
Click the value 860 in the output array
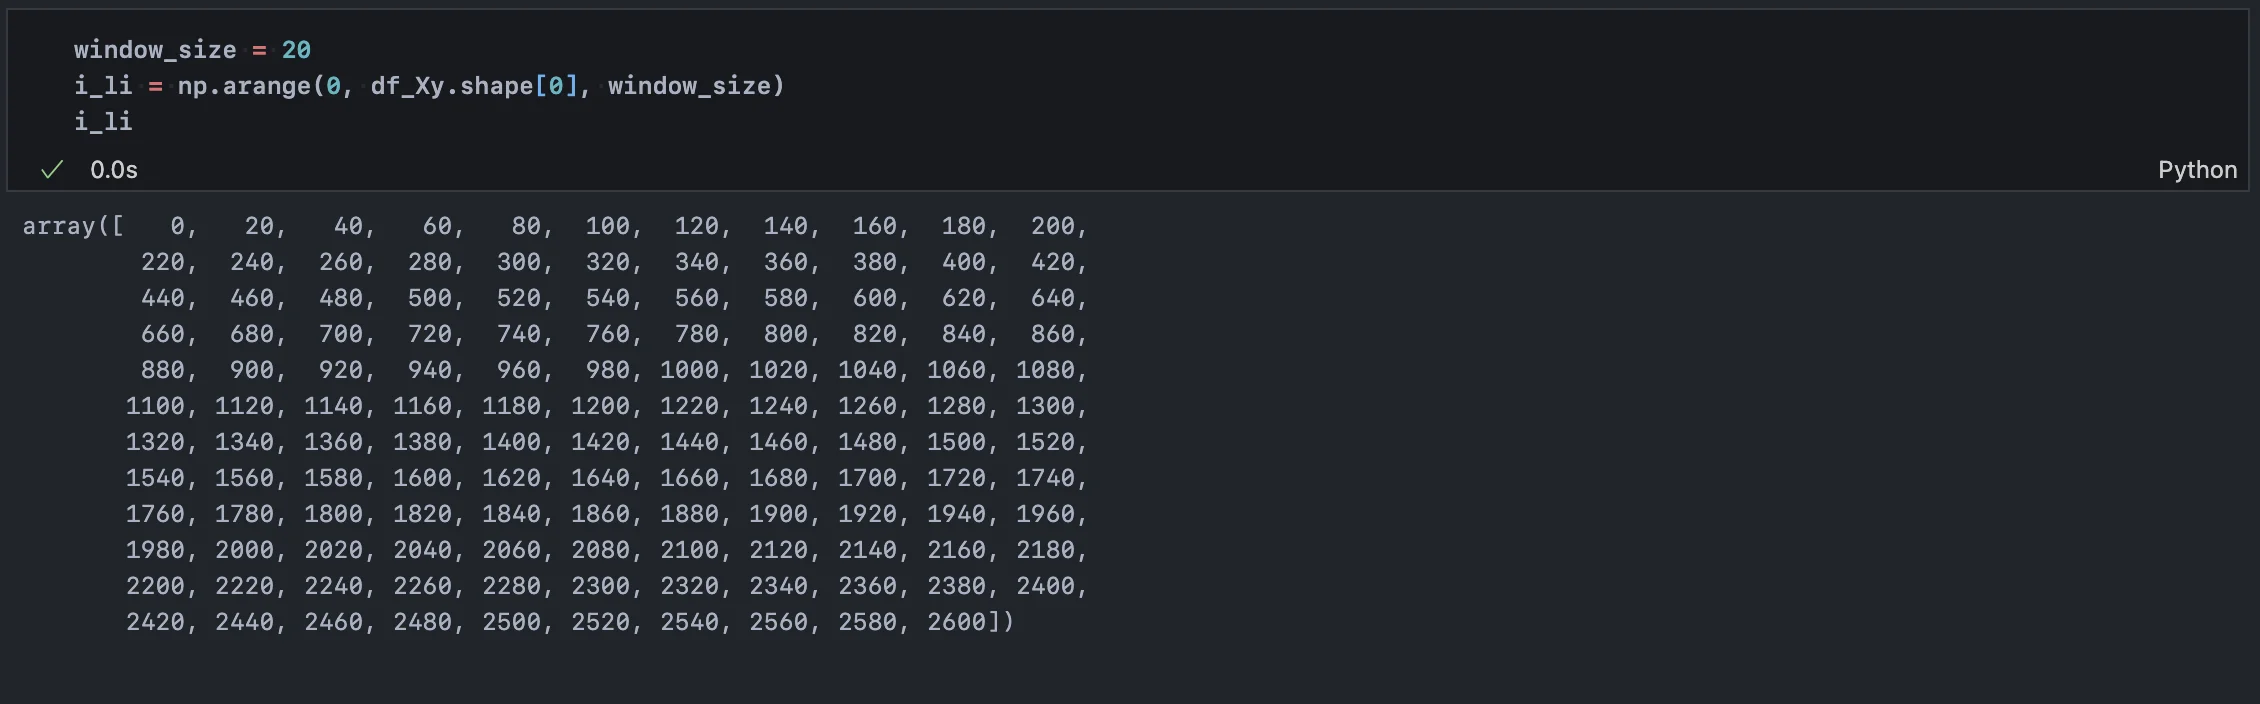click(x=1052, y=334)
